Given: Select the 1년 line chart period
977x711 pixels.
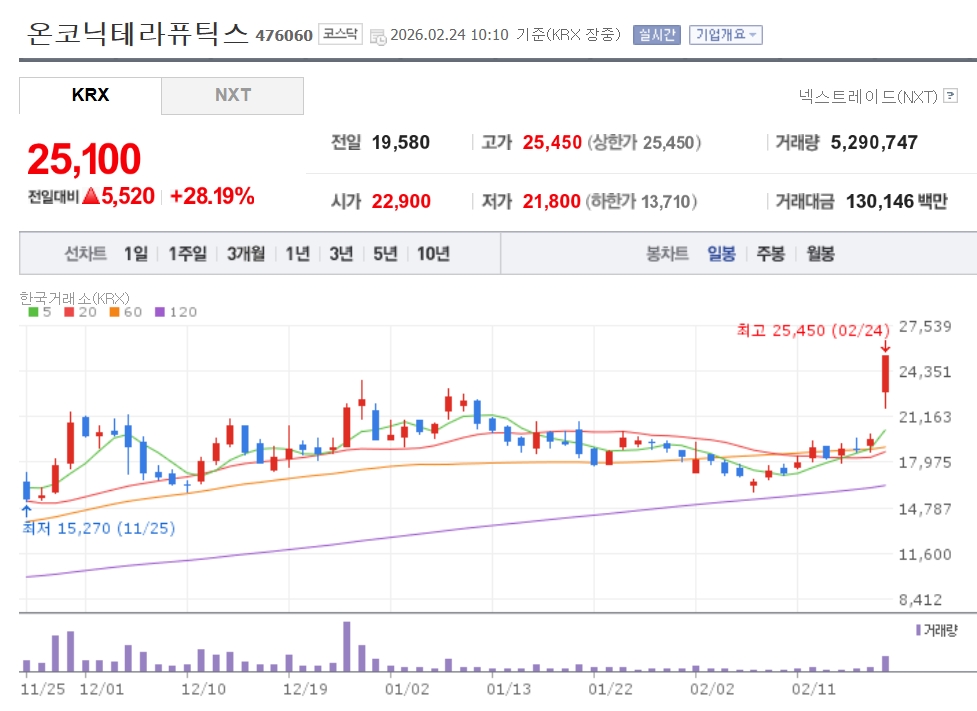Looking at the screenshot, I should [x=297, y=254].
